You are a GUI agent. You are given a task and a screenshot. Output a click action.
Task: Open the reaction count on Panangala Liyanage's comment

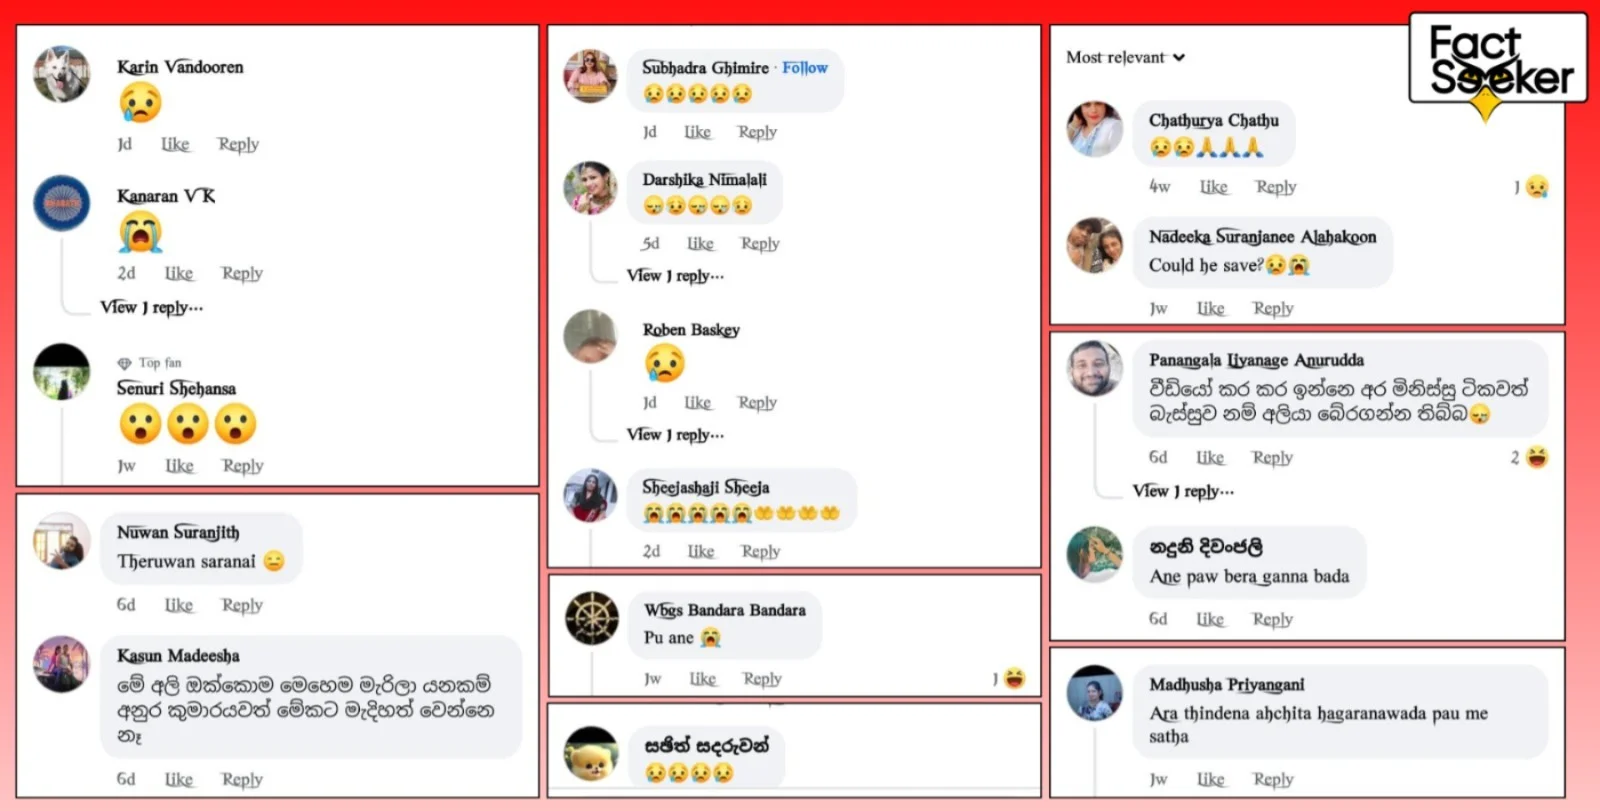point(1529,457)
